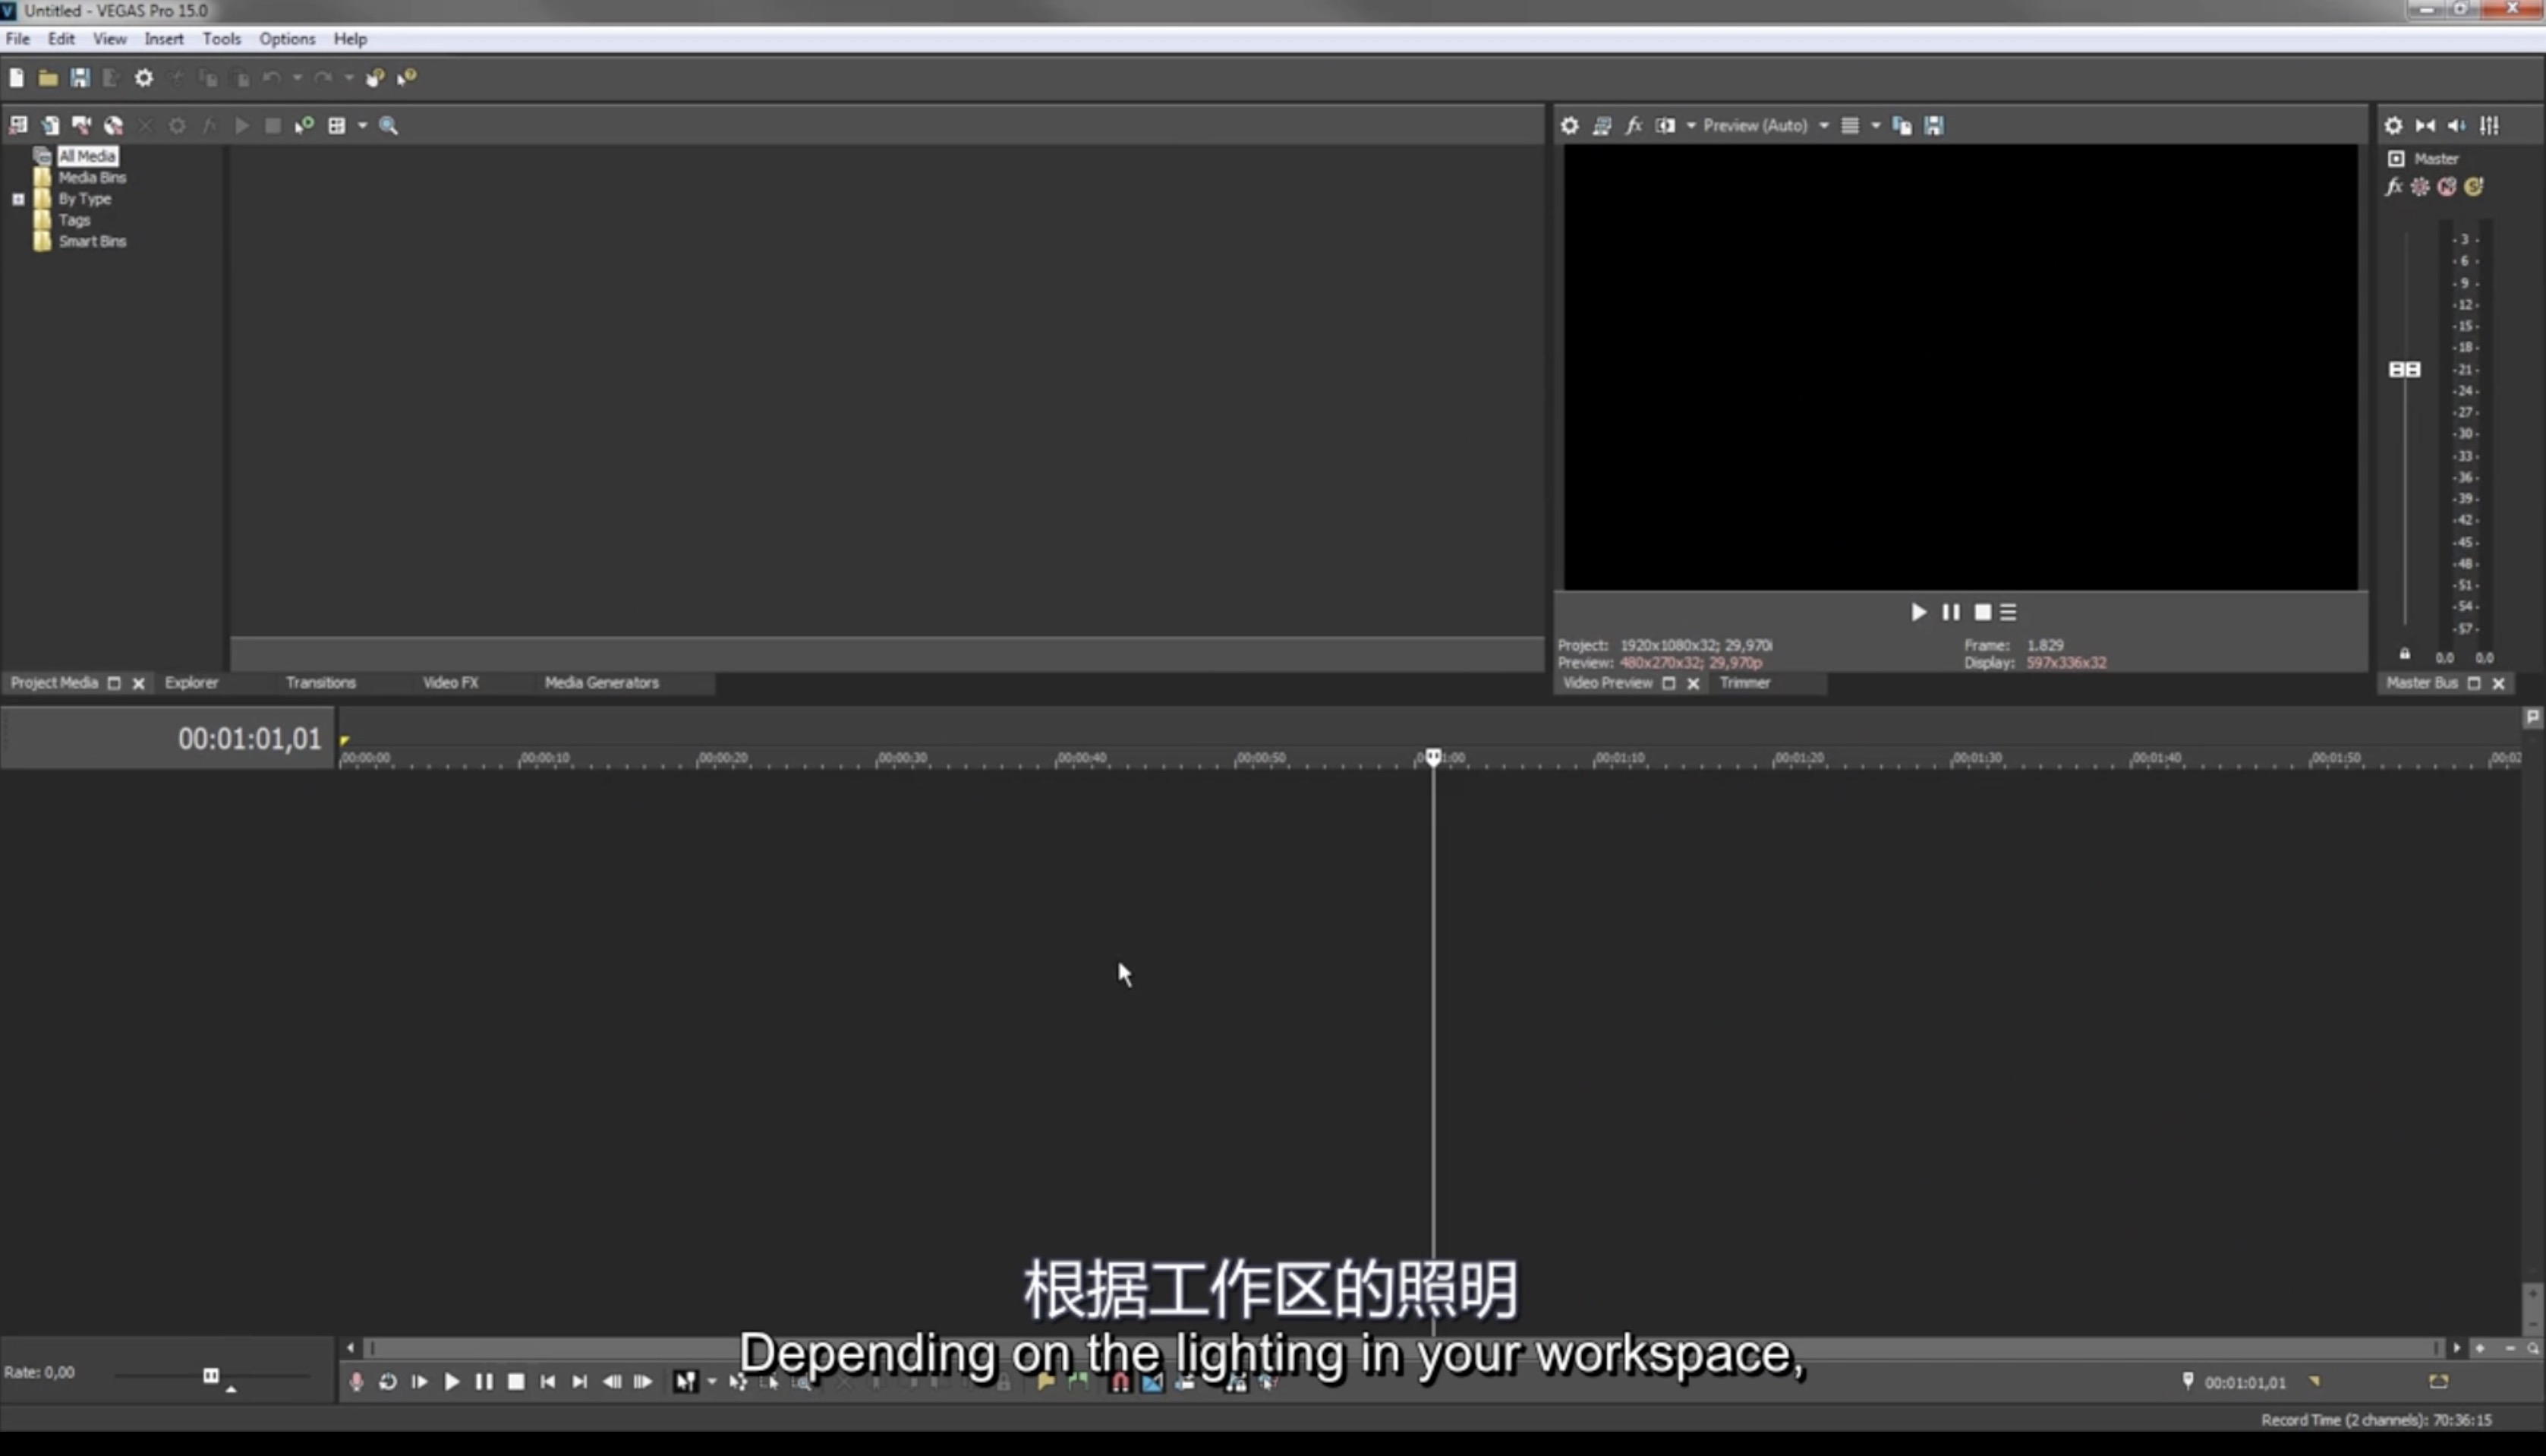Open the Insert menu
The image size is (2546, 1456).
tap(163, 39)
